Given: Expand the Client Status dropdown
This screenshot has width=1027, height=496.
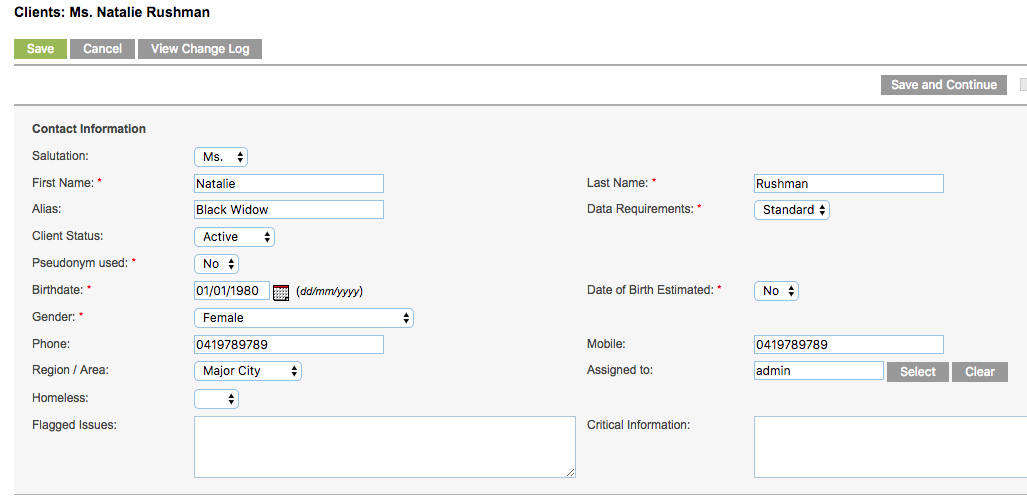Looking at the screenshot, I should [x=234, y=237].
